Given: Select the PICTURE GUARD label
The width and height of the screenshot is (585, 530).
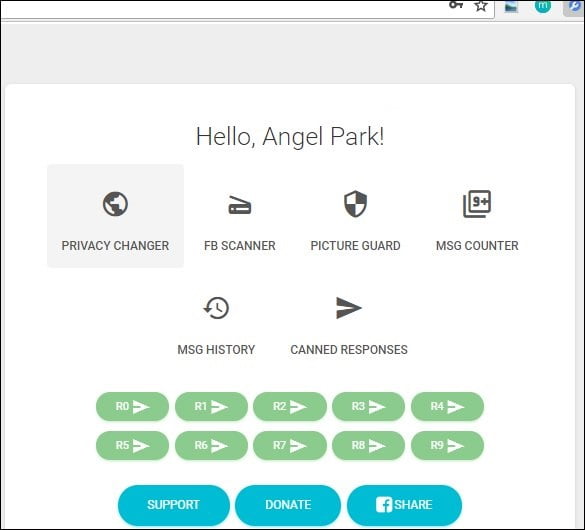Looking at the screenshot, I should (x=355, y=245).
